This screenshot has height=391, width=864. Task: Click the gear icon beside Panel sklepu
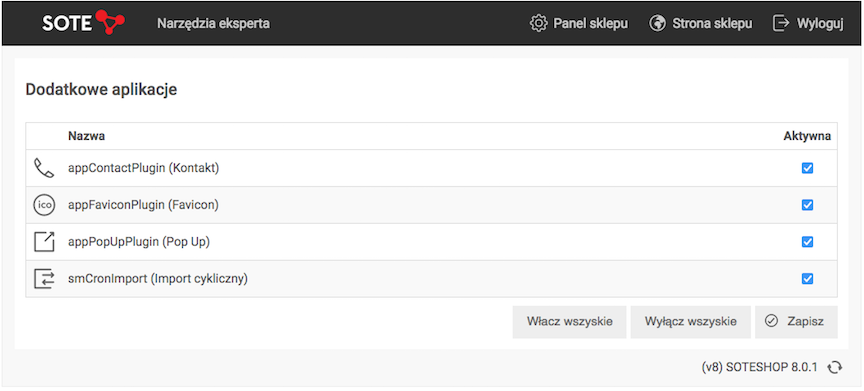point(538,23)
